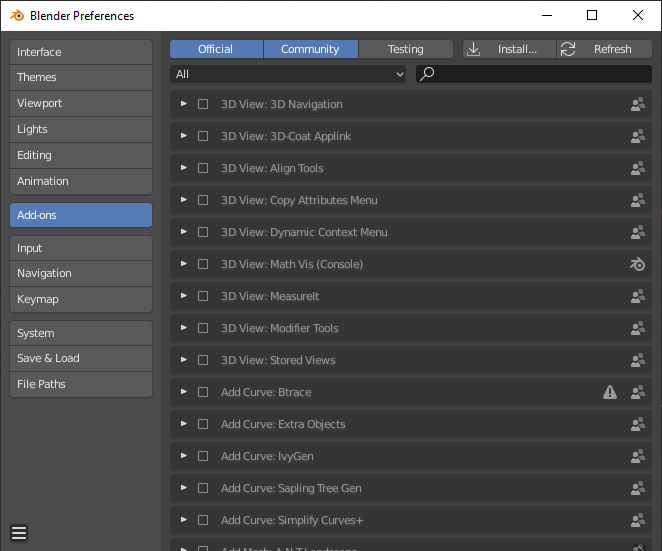The width and height of the screenshot is (662, 551).
Task: Open the Keymap preferences section
Action: point(81,299)
